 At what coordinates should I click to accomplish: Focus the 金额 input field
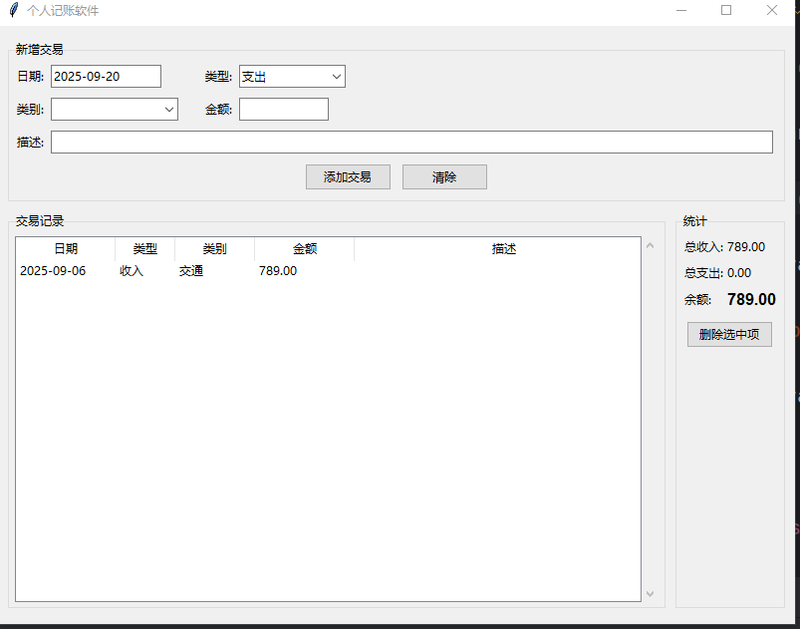tap(284, 109)
